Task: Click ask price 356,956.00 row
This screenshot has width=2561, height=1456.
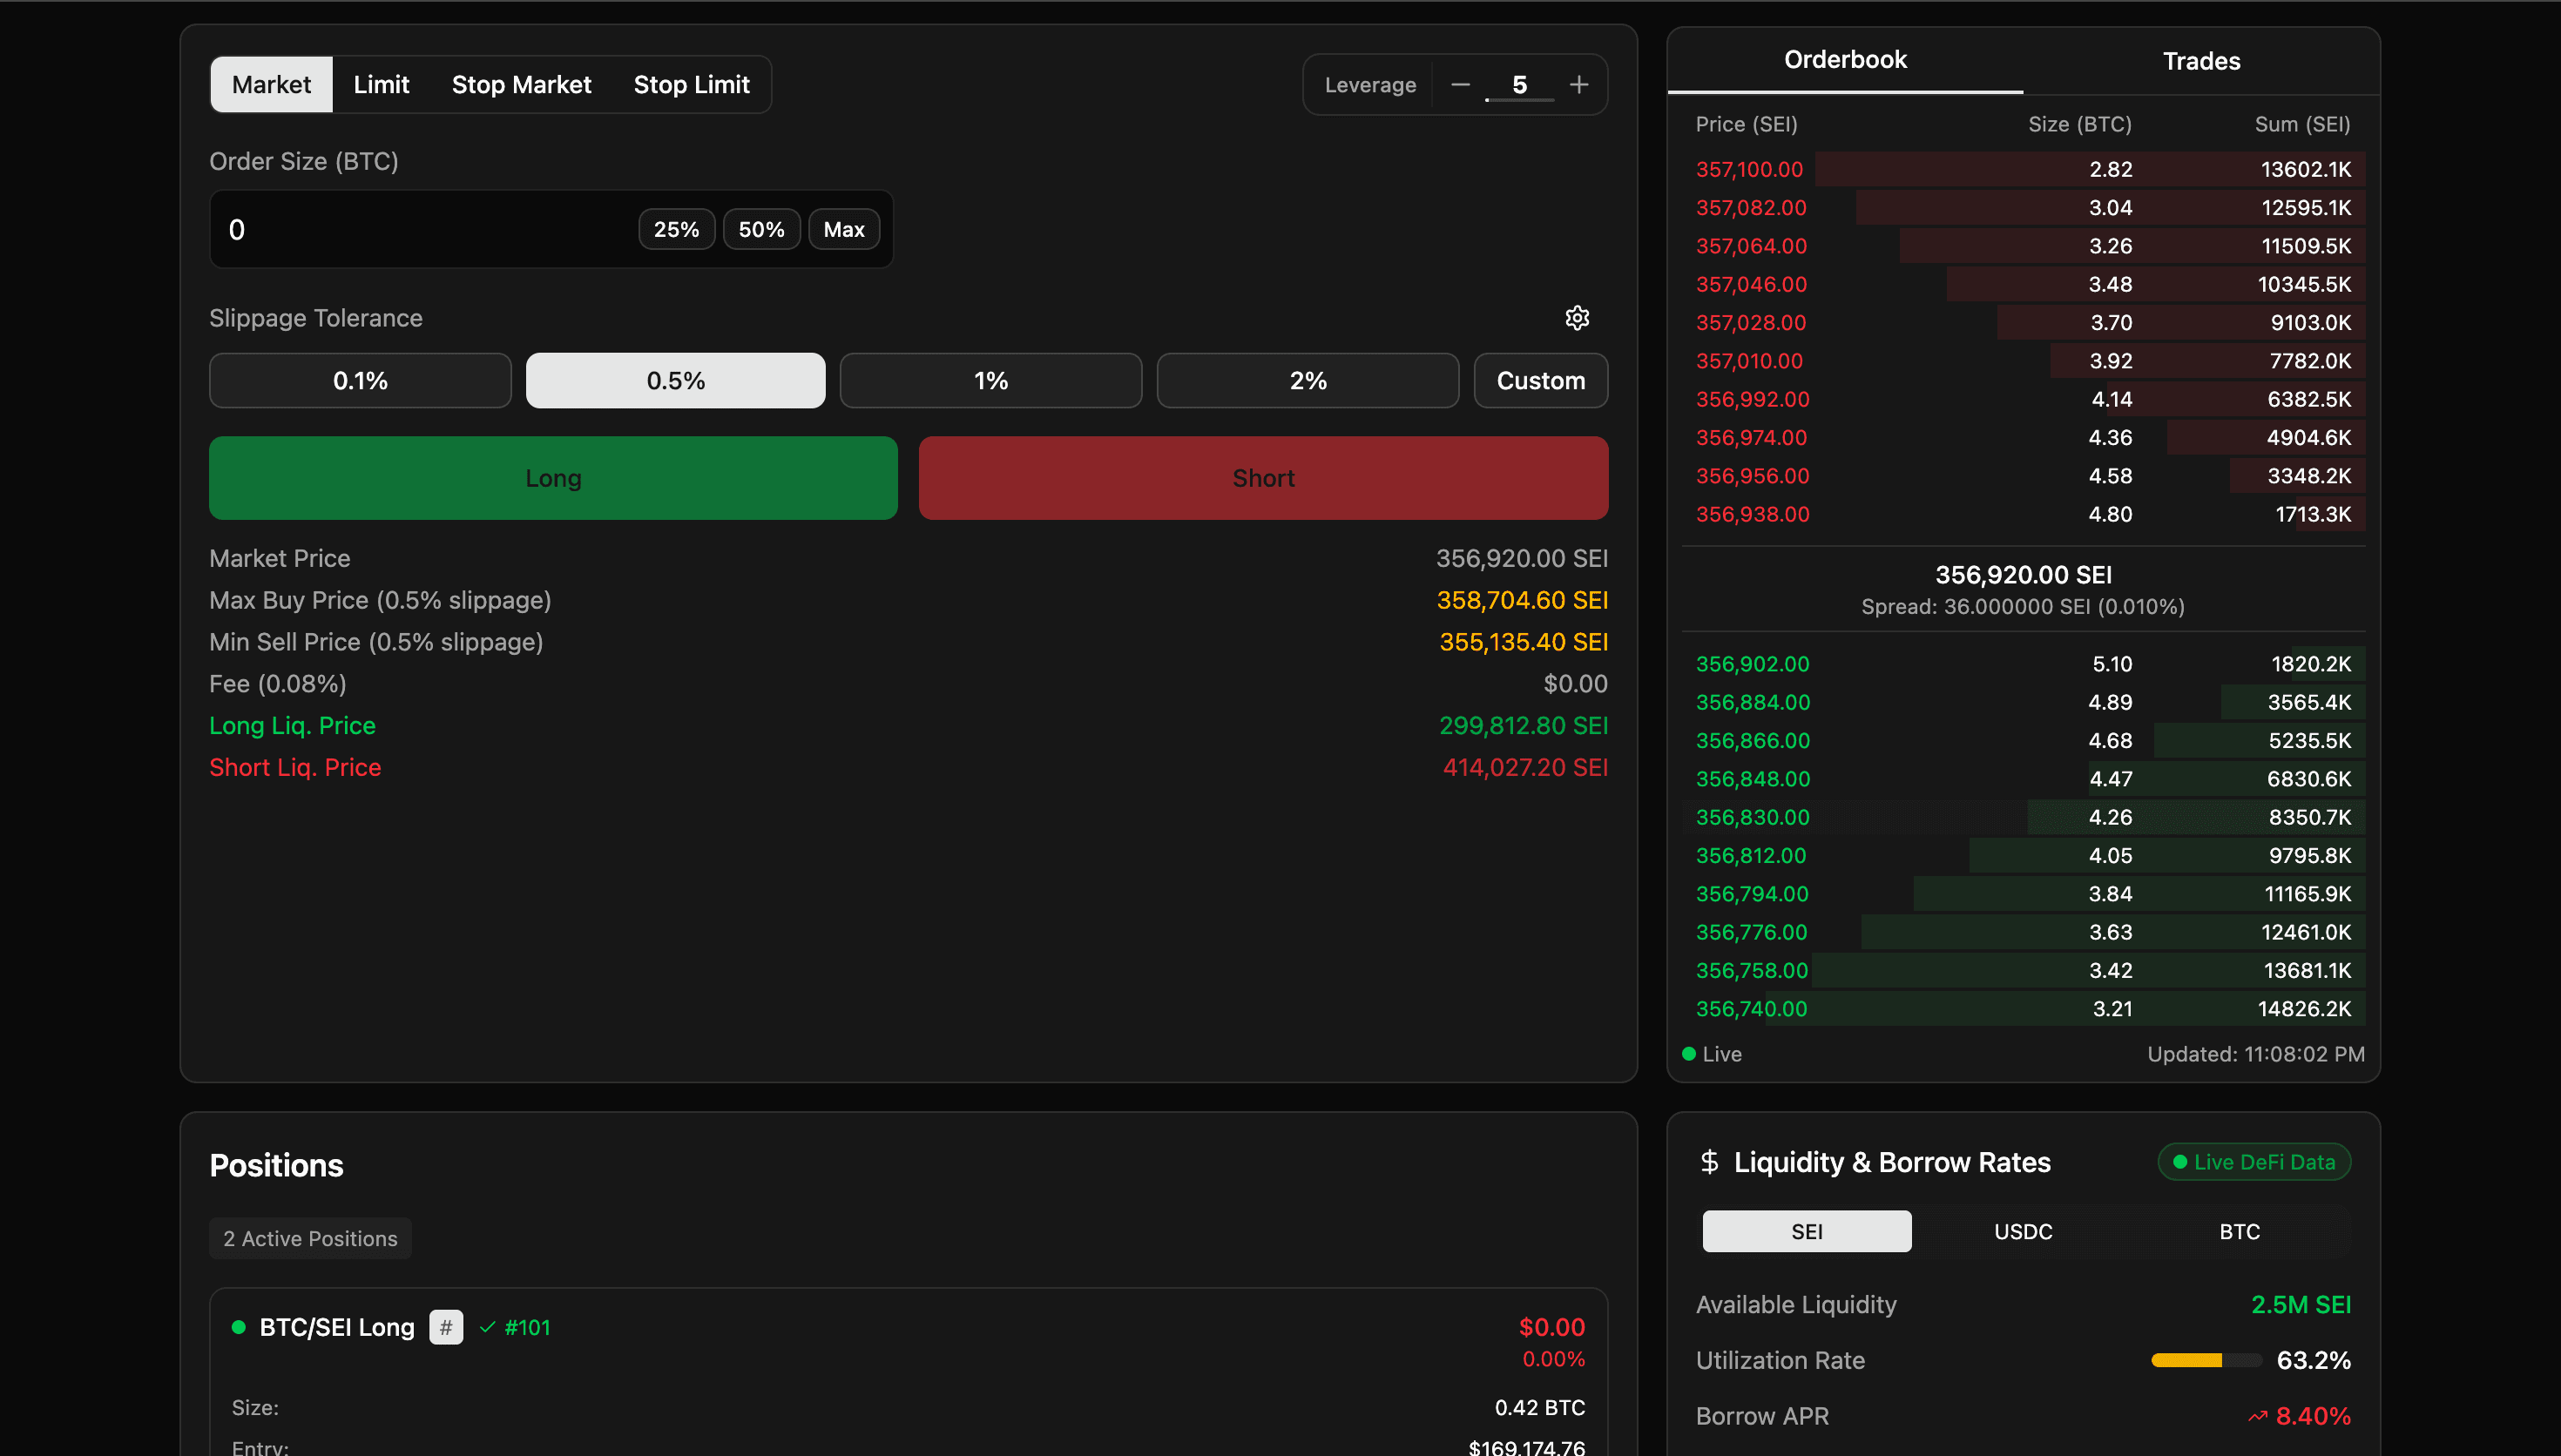Action: pos(2023,476)
